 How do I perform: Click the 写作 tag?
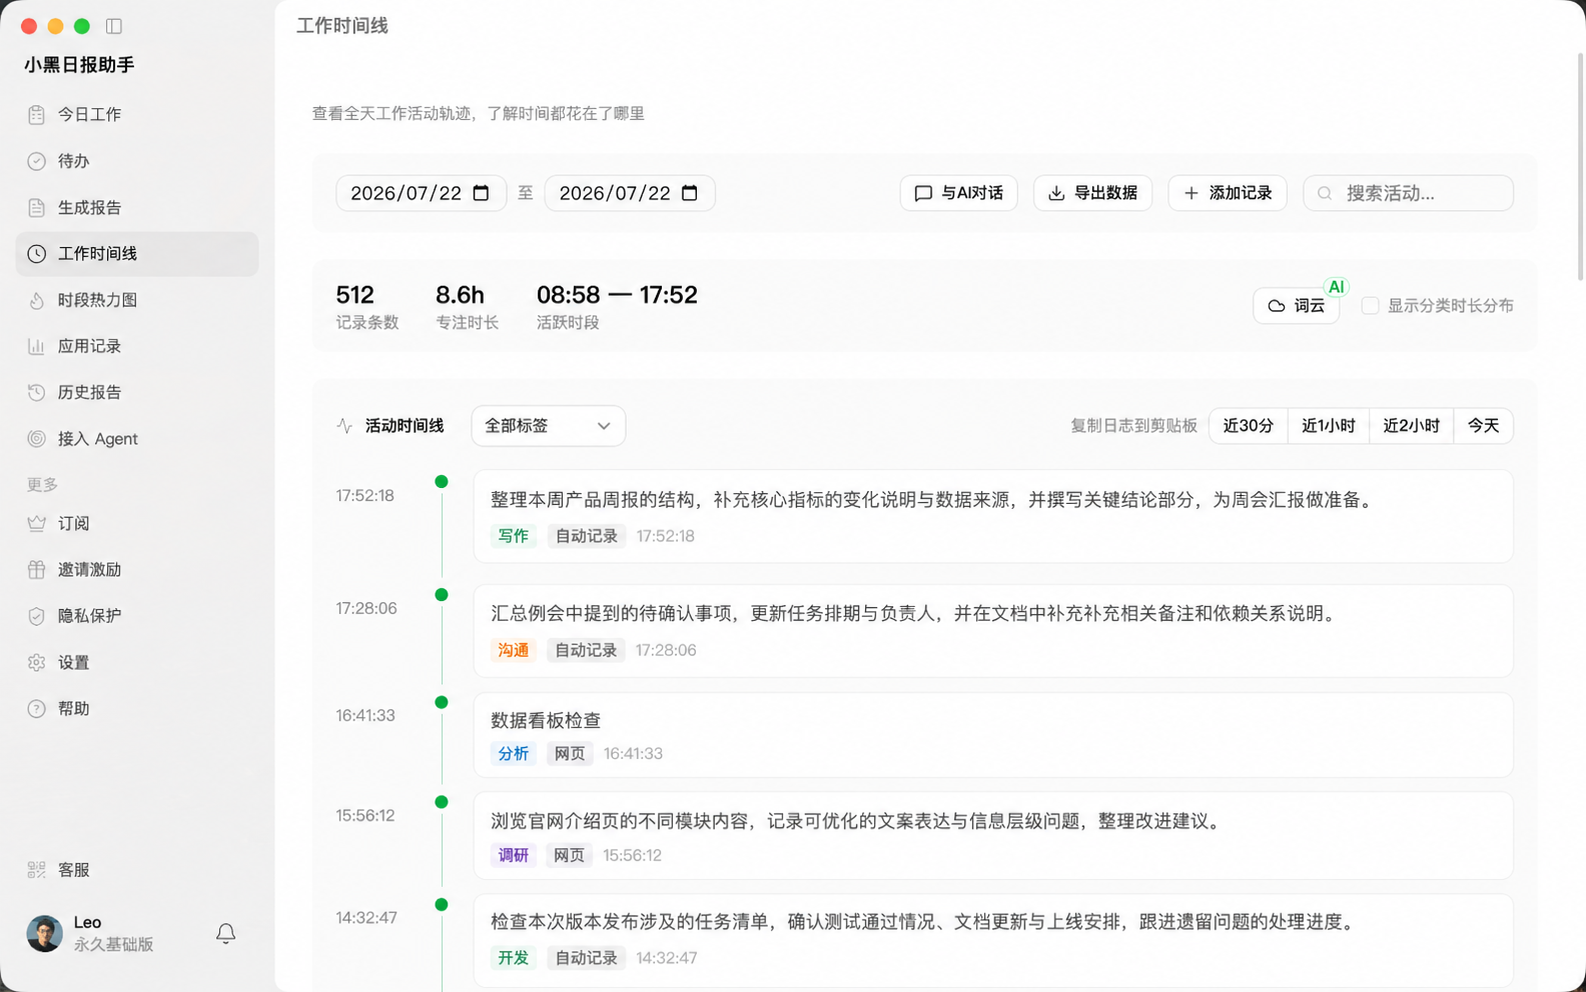point(513,536)
